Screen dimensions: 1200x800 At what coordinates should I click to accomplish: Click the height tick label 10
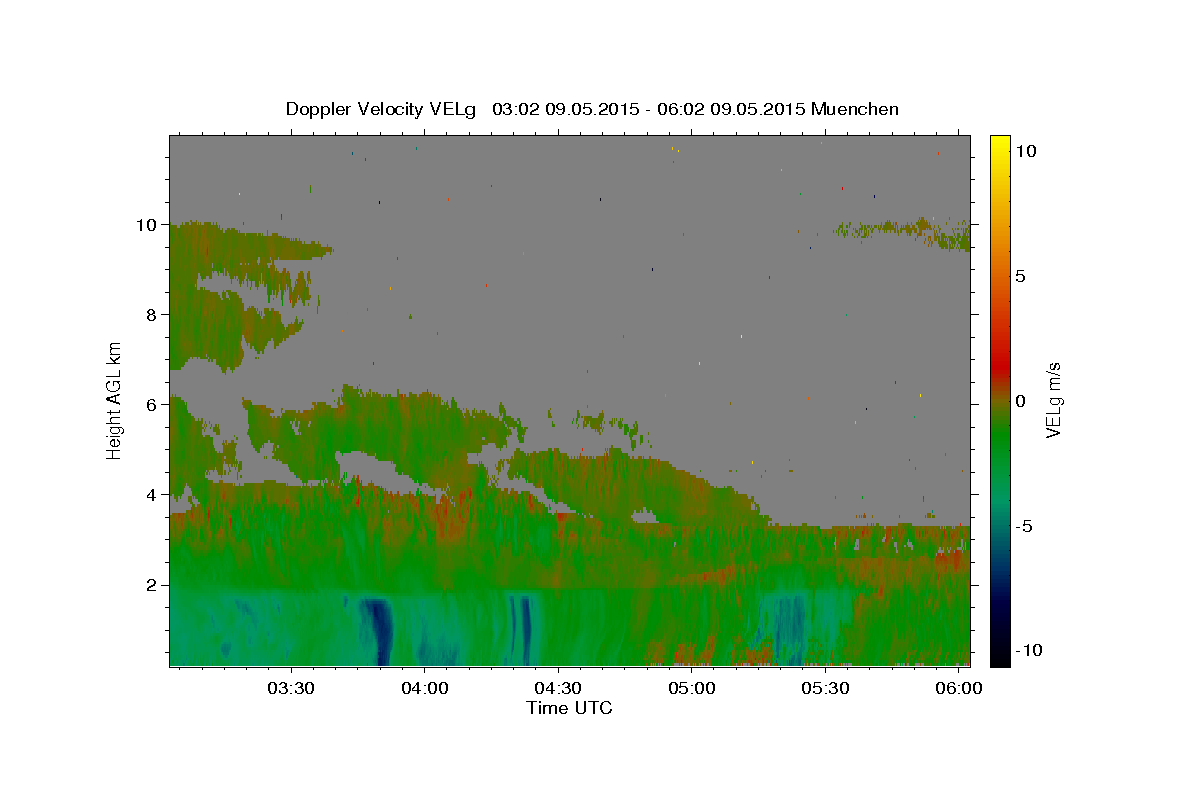tap(148, 225)
